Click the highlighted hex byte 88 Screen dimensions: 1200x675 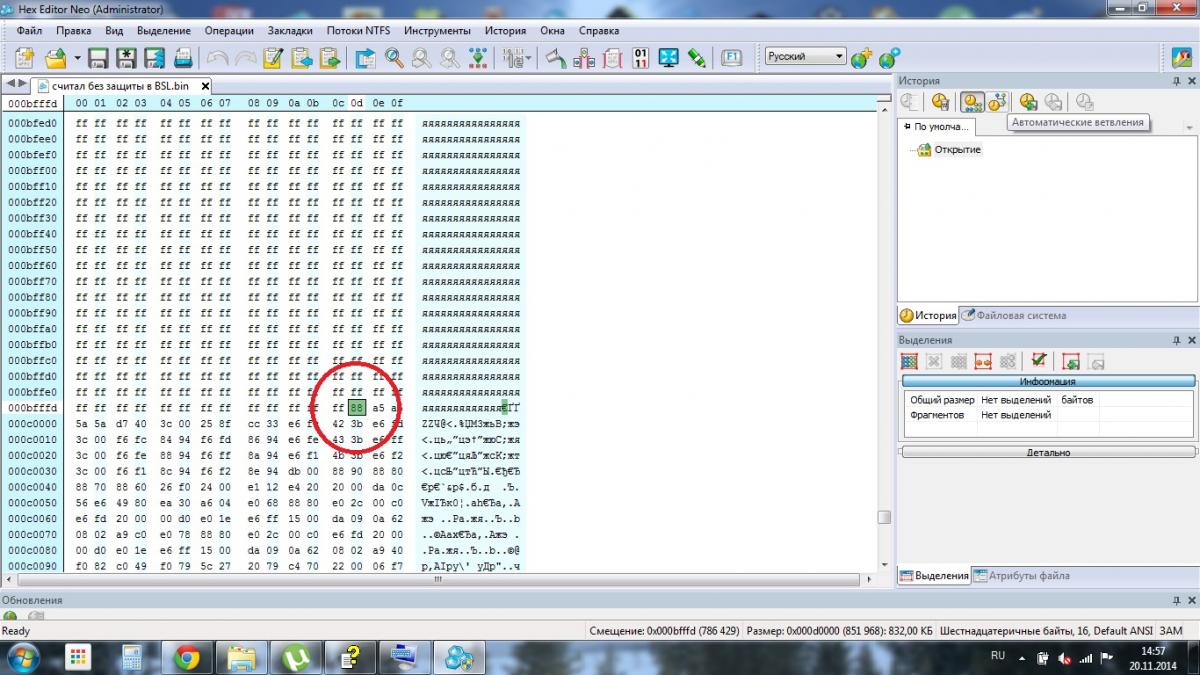[357, 408]
